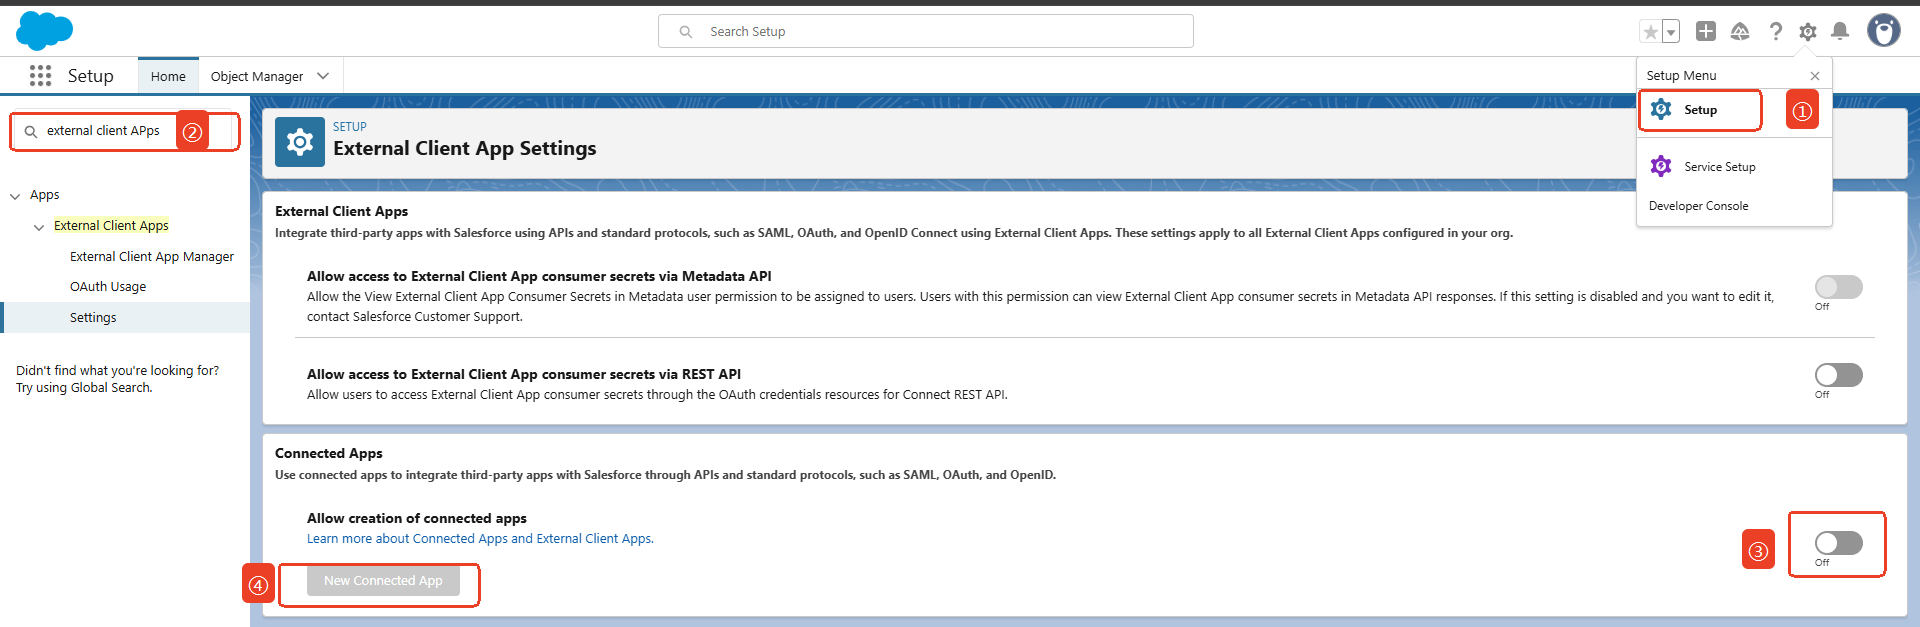Click the SETUP breadcrumb label

[350, 127]
